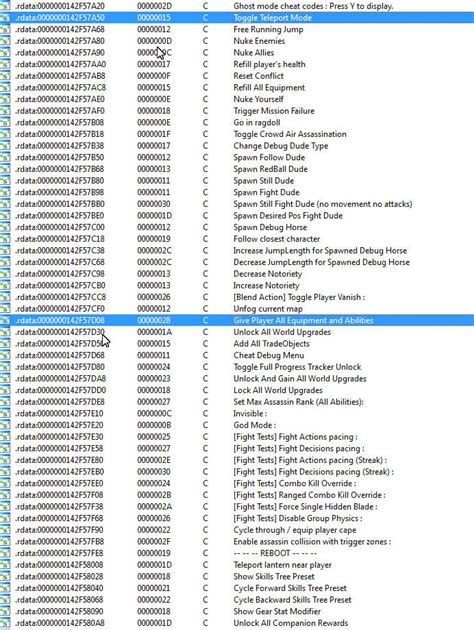Select the 'Invisible :' string
The image size is (474, 630).
click(250, 414)
